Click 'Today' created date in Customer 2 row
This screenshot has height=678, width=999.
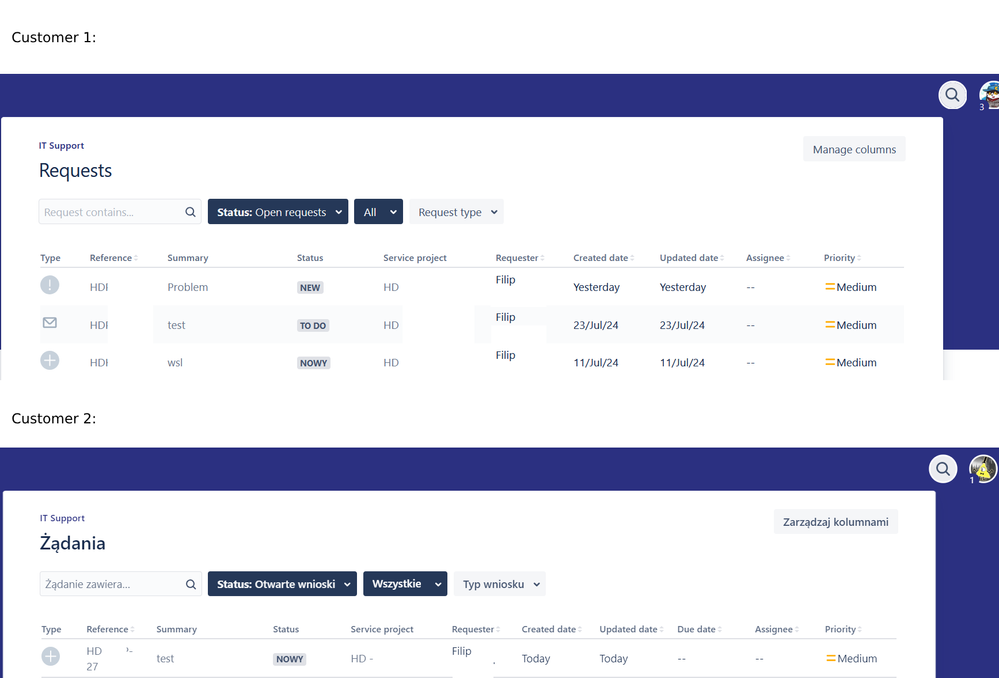(x=536, y=659)
